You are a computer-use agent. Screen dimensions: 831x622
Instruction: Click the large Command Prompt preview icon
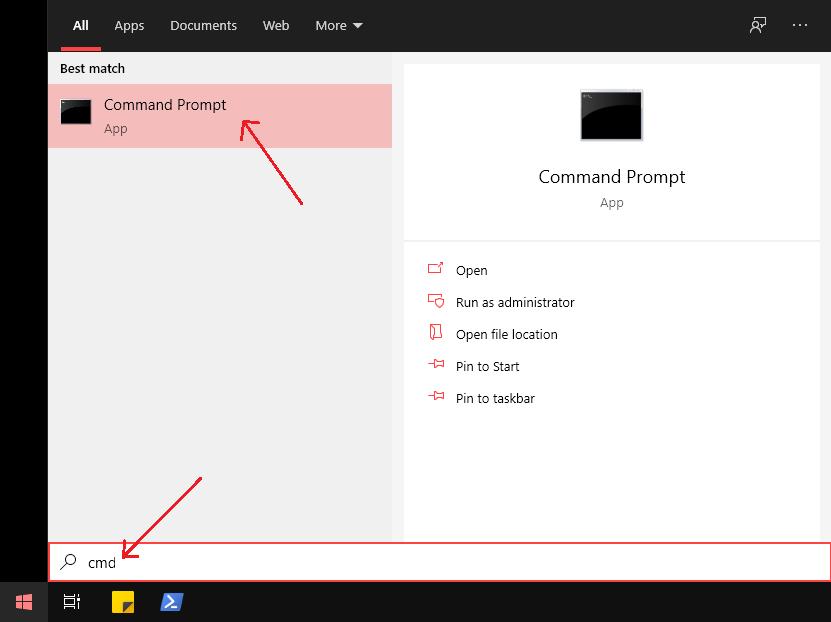[x=612, y=115]
